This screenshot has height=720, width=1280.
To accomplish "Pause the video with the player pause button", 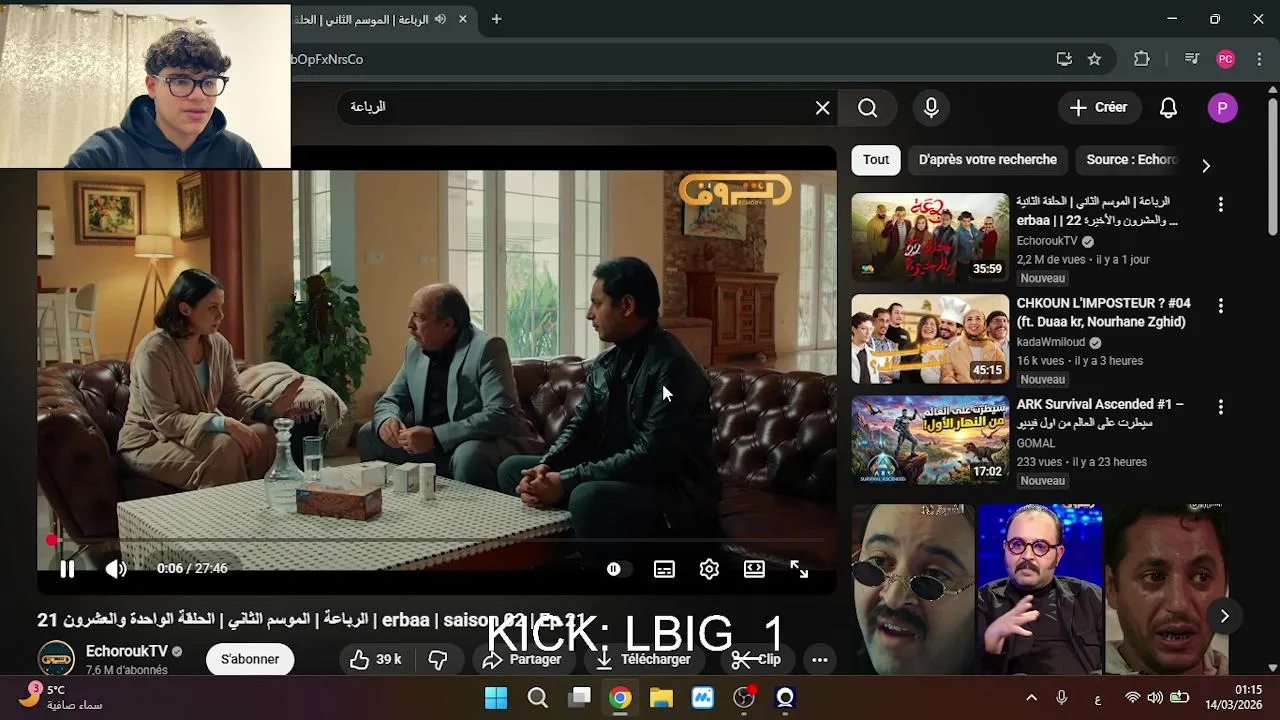I will [x=67, y=569].
